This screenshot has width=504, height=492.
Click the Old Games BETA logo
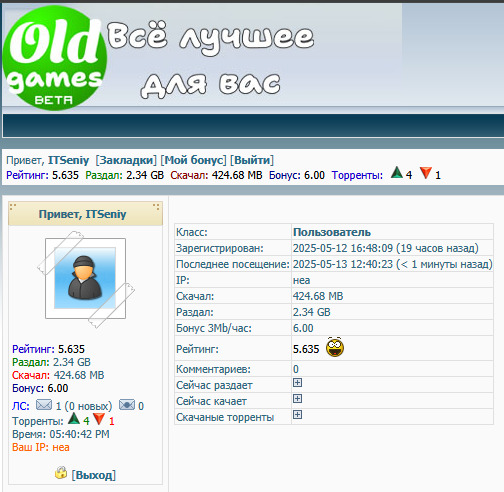click(x=55, y=57)
